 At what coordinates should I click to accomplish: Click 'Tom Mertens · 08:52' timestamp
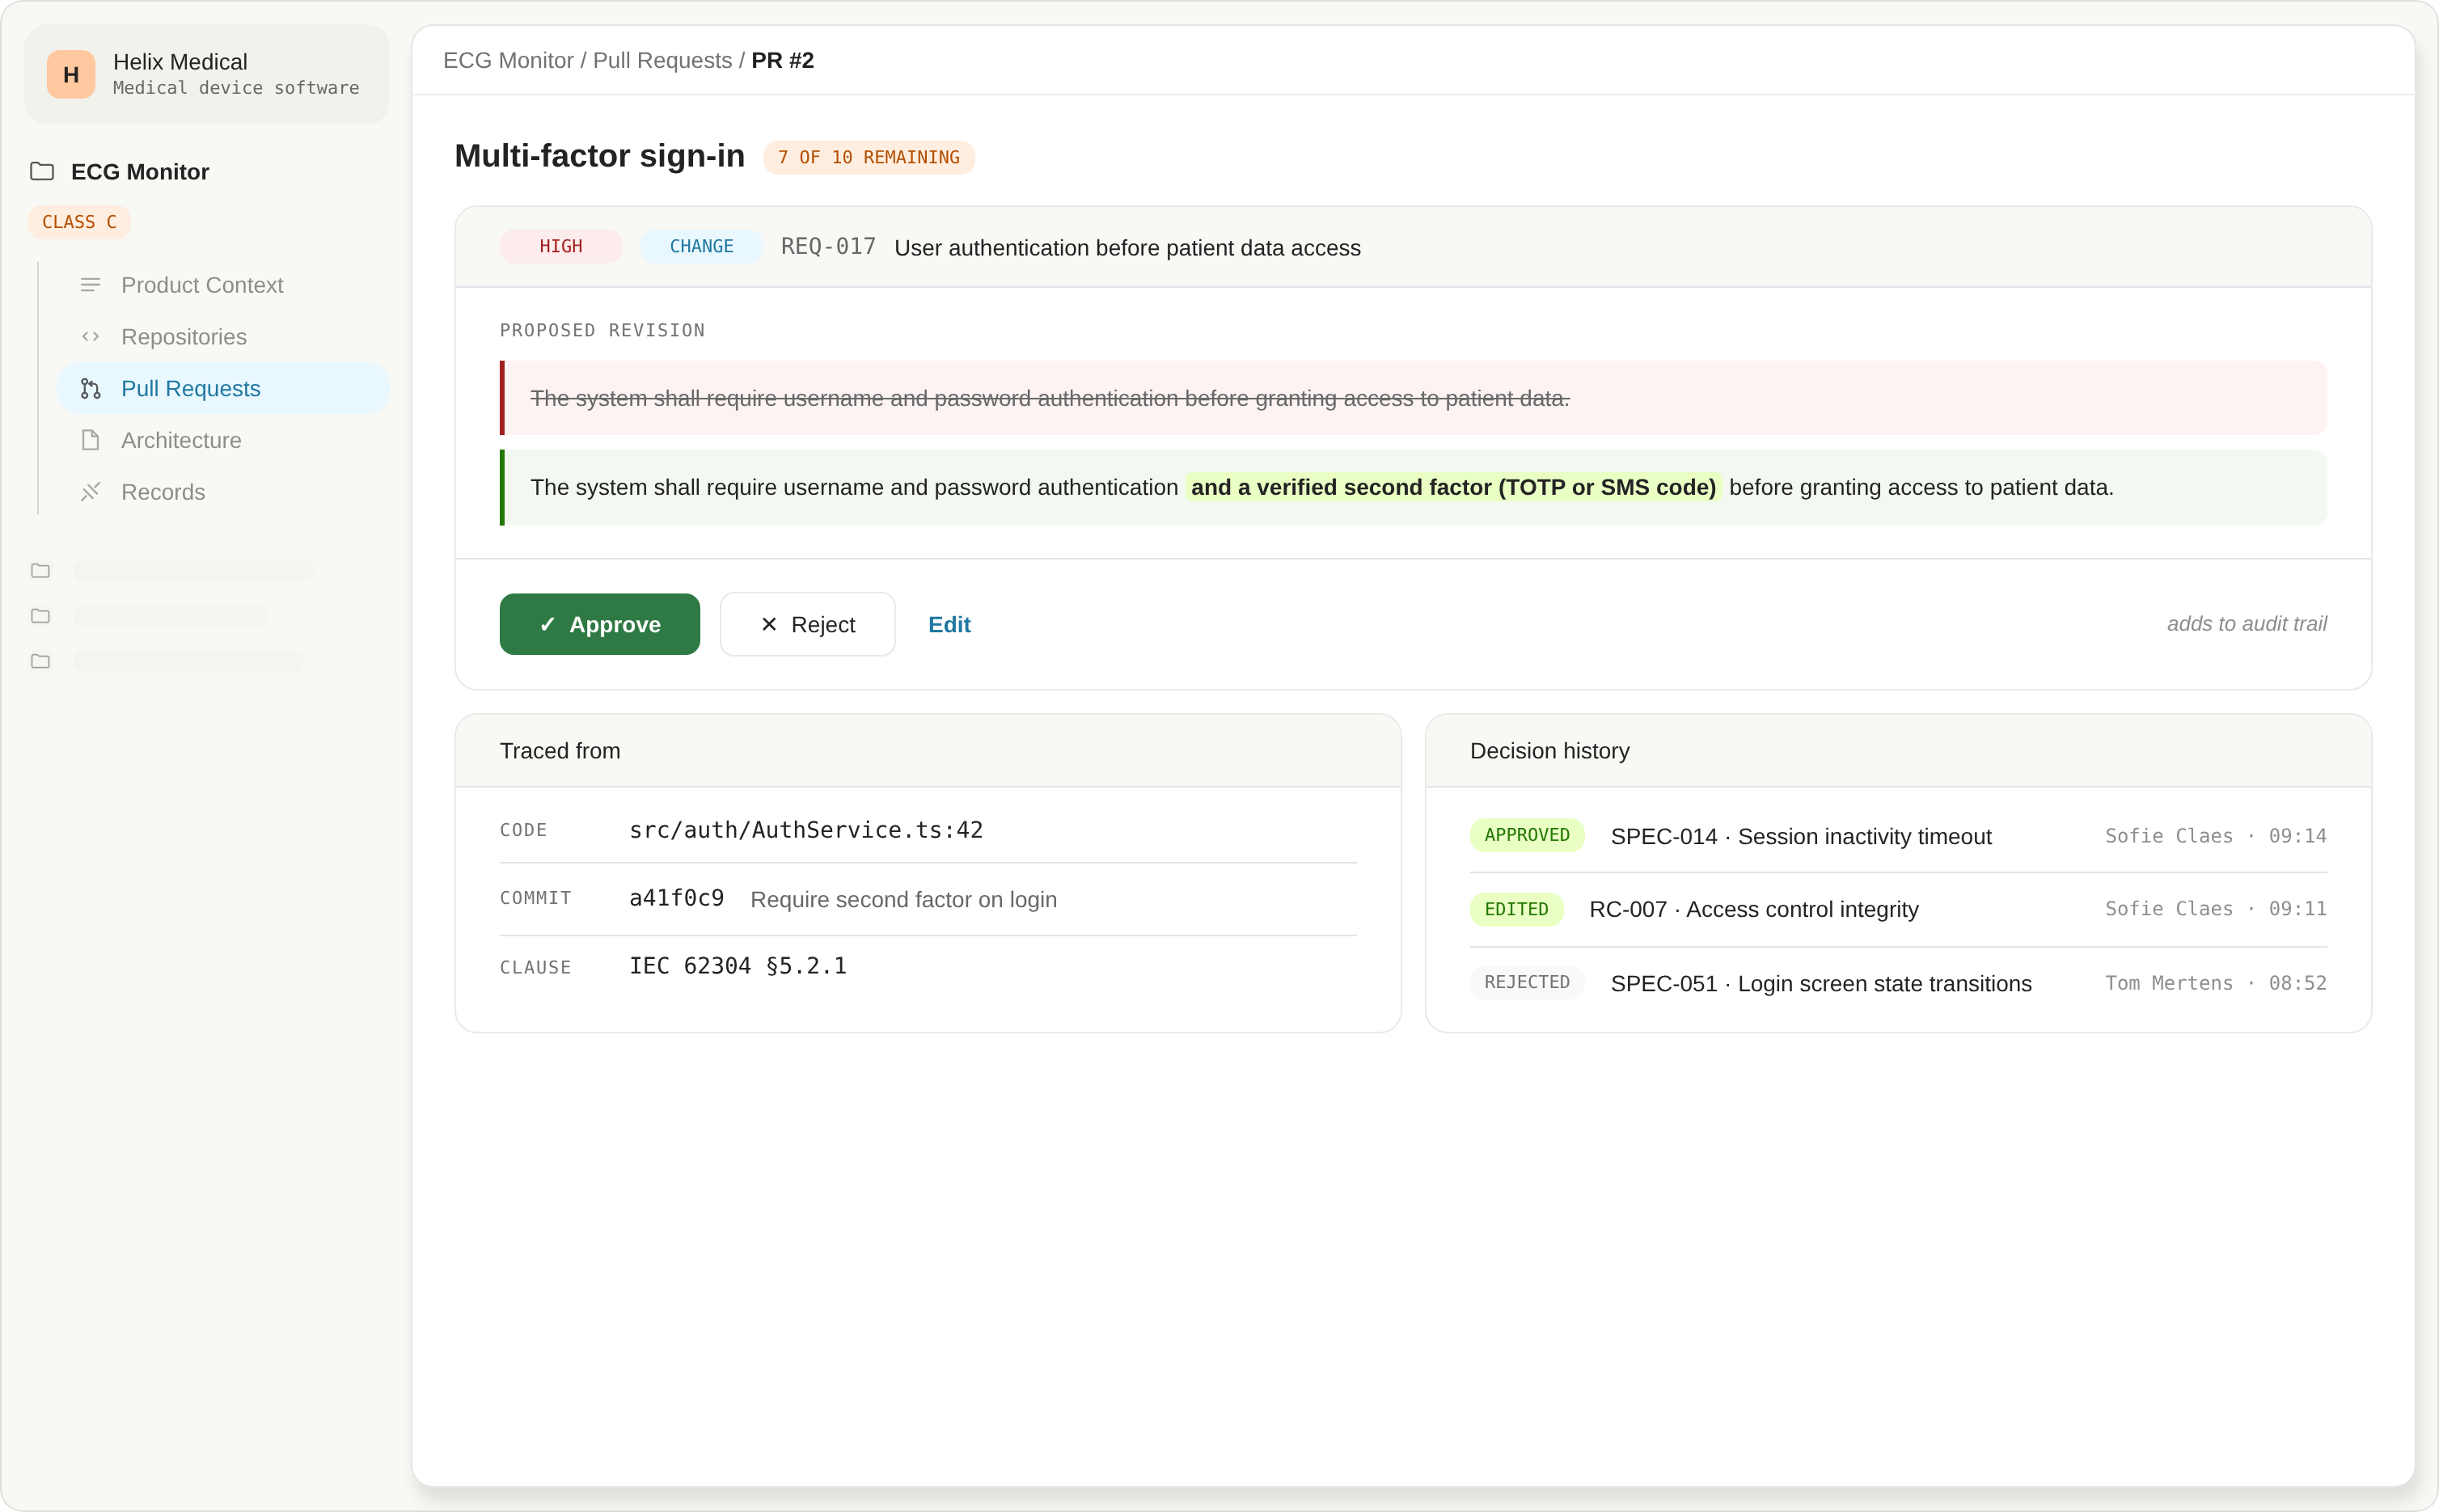[2215, 983]
